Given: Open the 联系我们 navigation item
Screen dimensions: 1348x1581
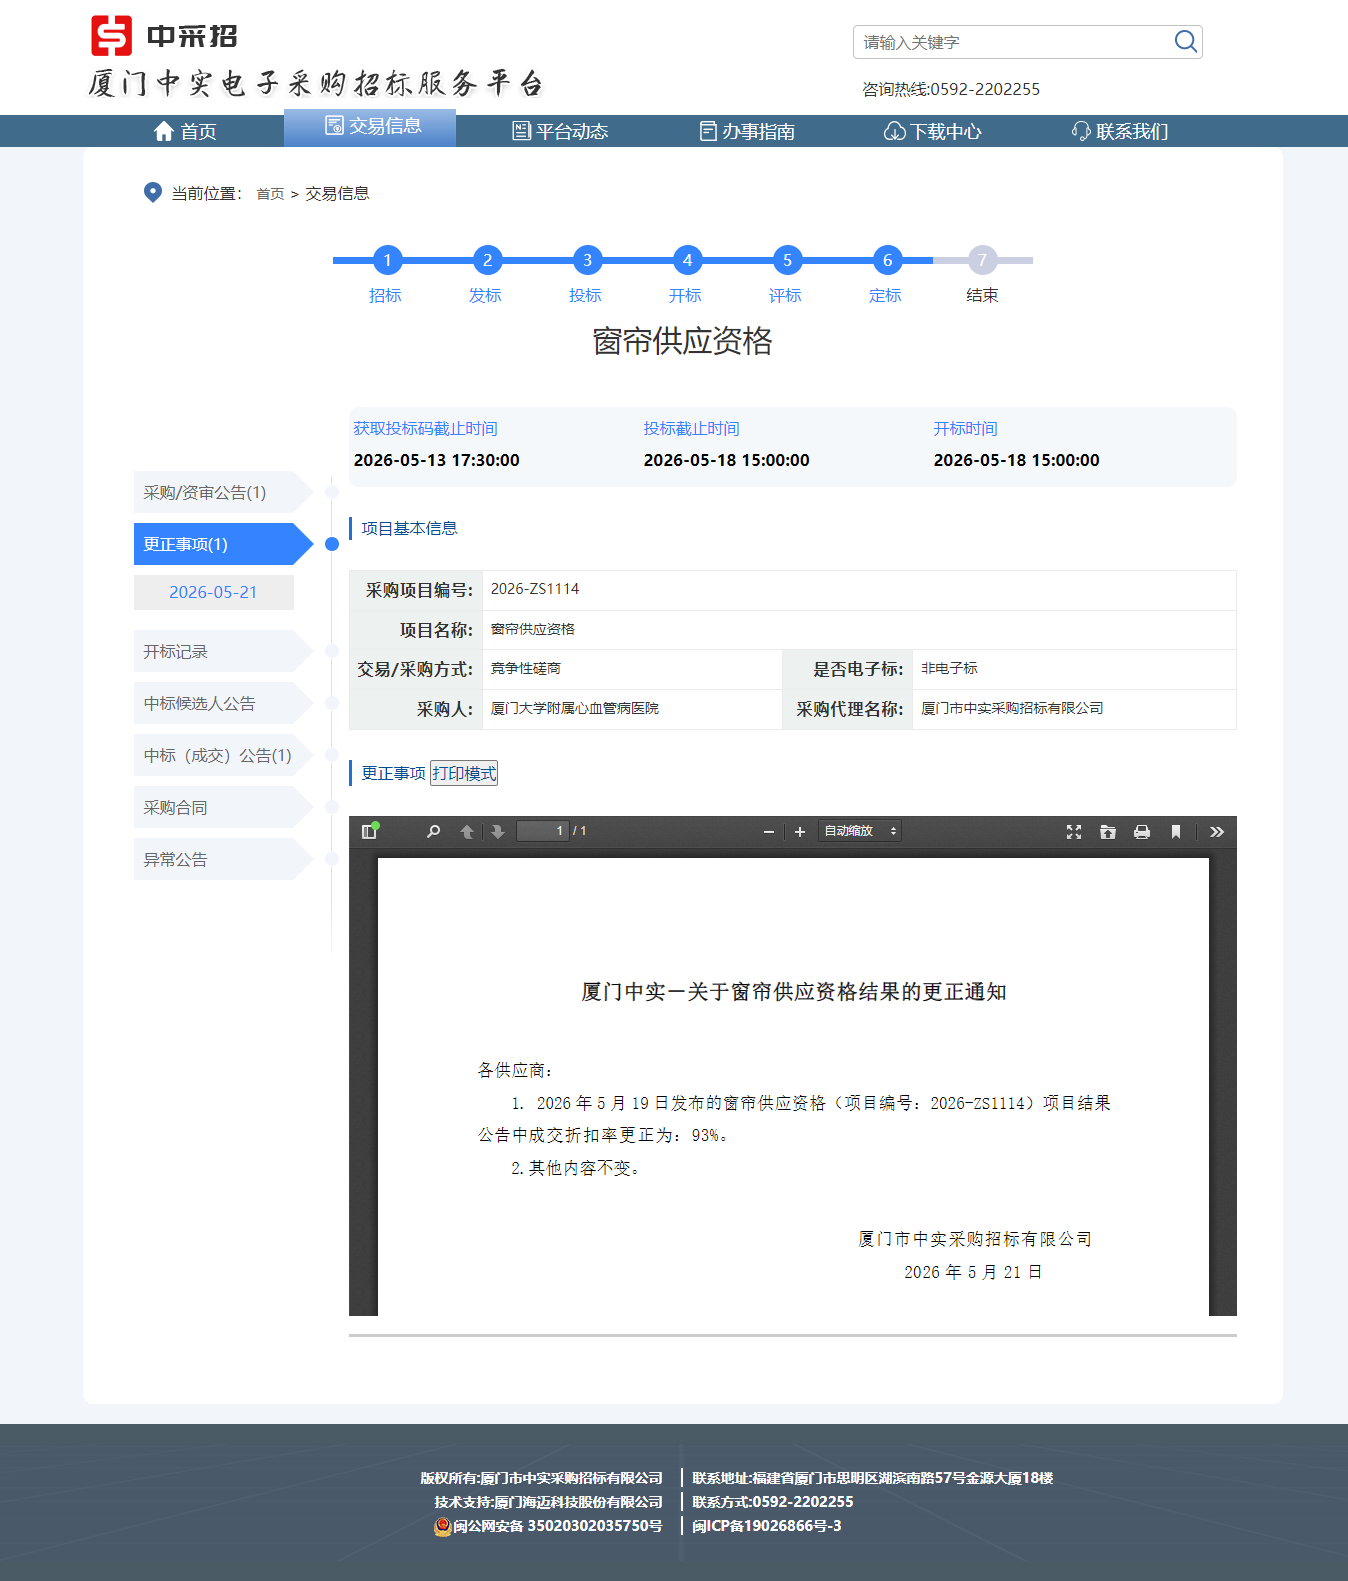Looking at the screenshot, I should tap(1120, 131).
